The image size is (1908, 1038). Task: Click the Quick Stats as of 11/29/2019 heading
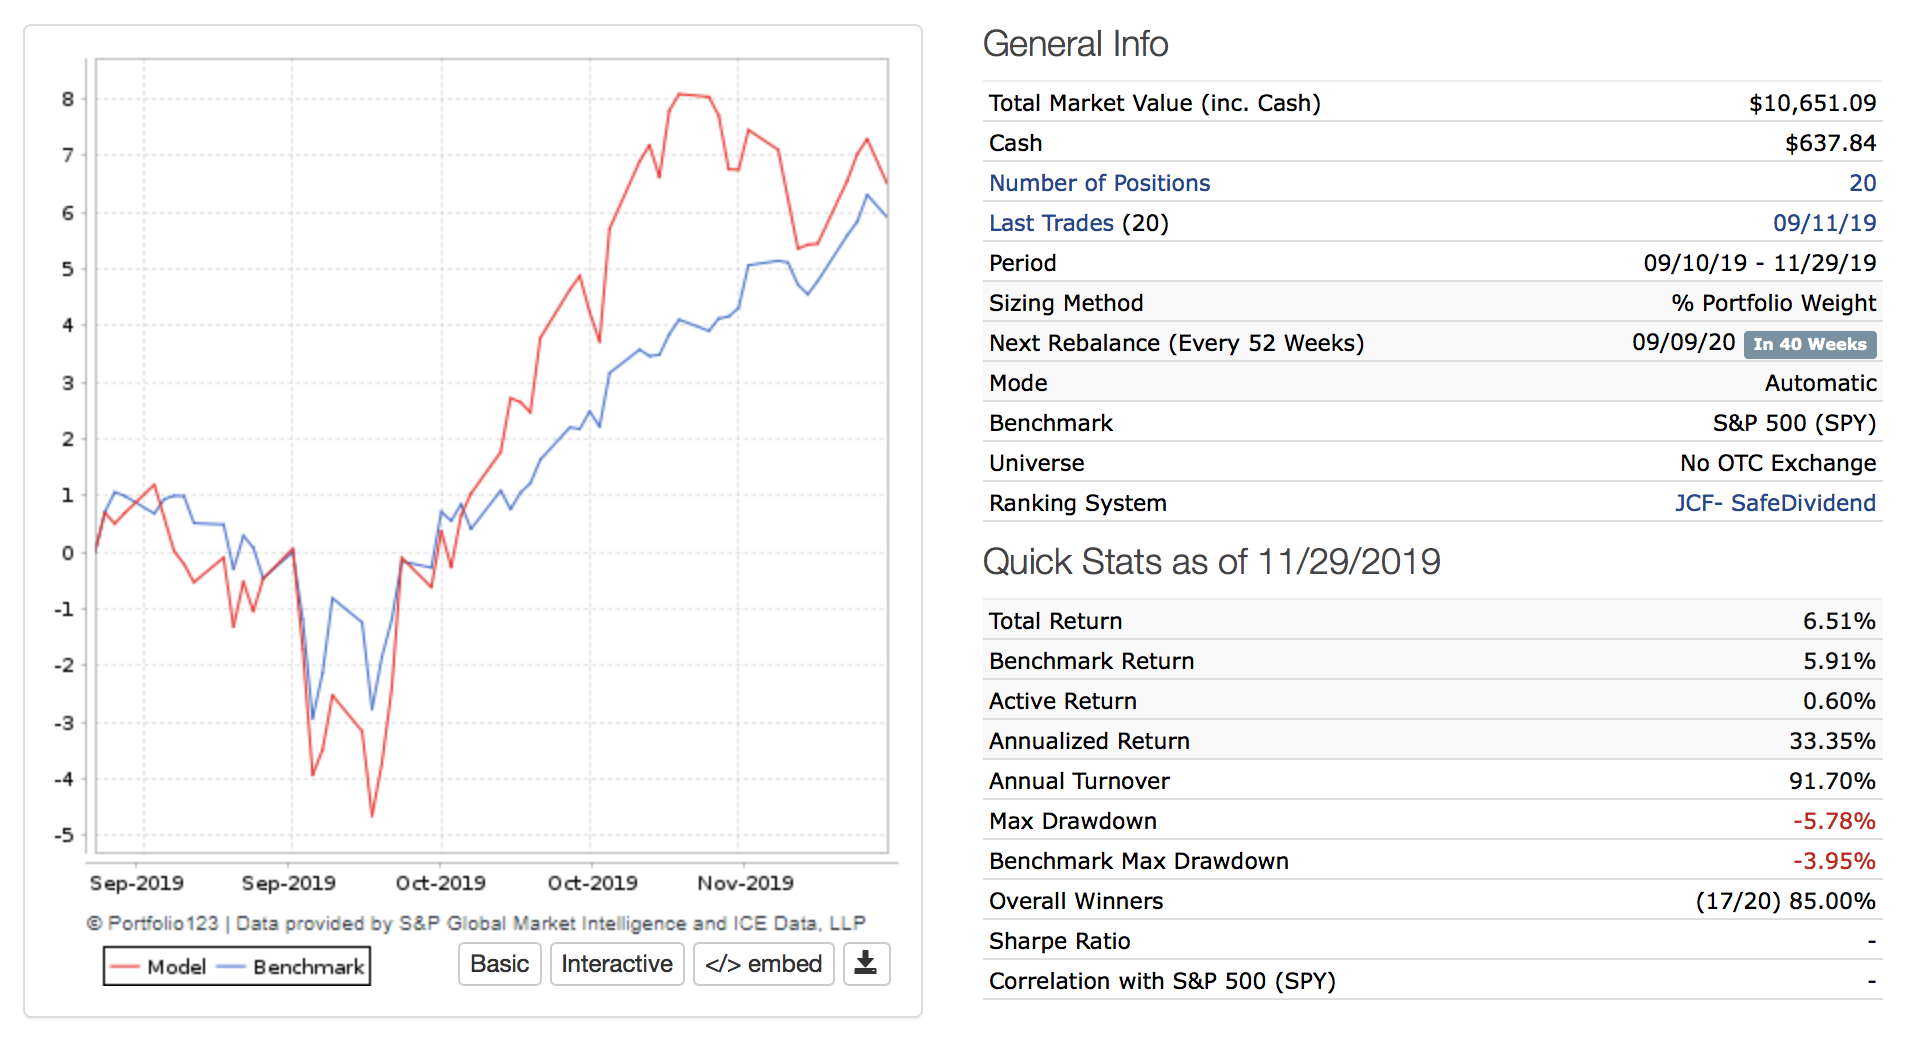pos(1211,562)
